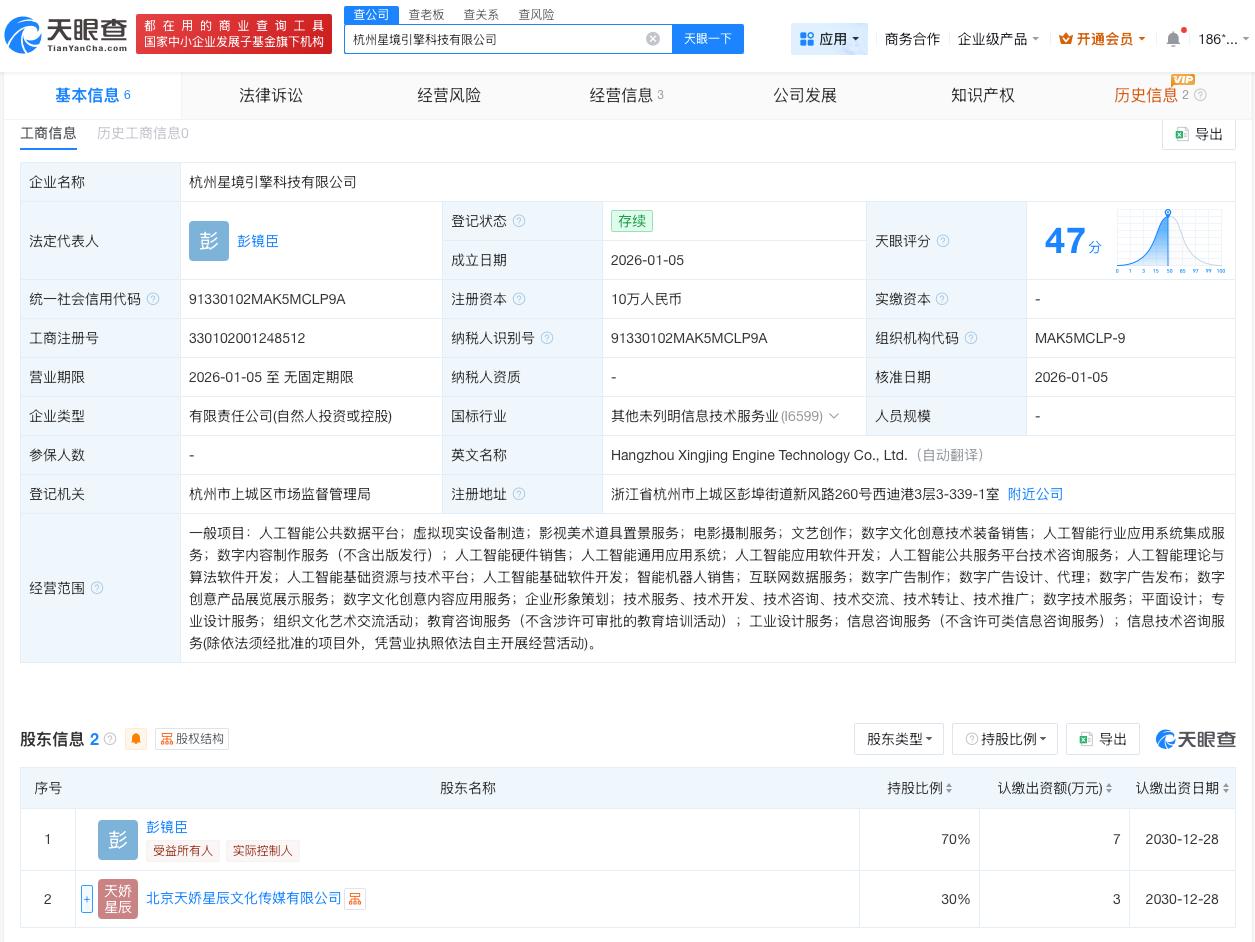The height and width of the screenshot is (942, 1255).
Task: Switch to the 查老板 search tab
Action: (426, 14)
